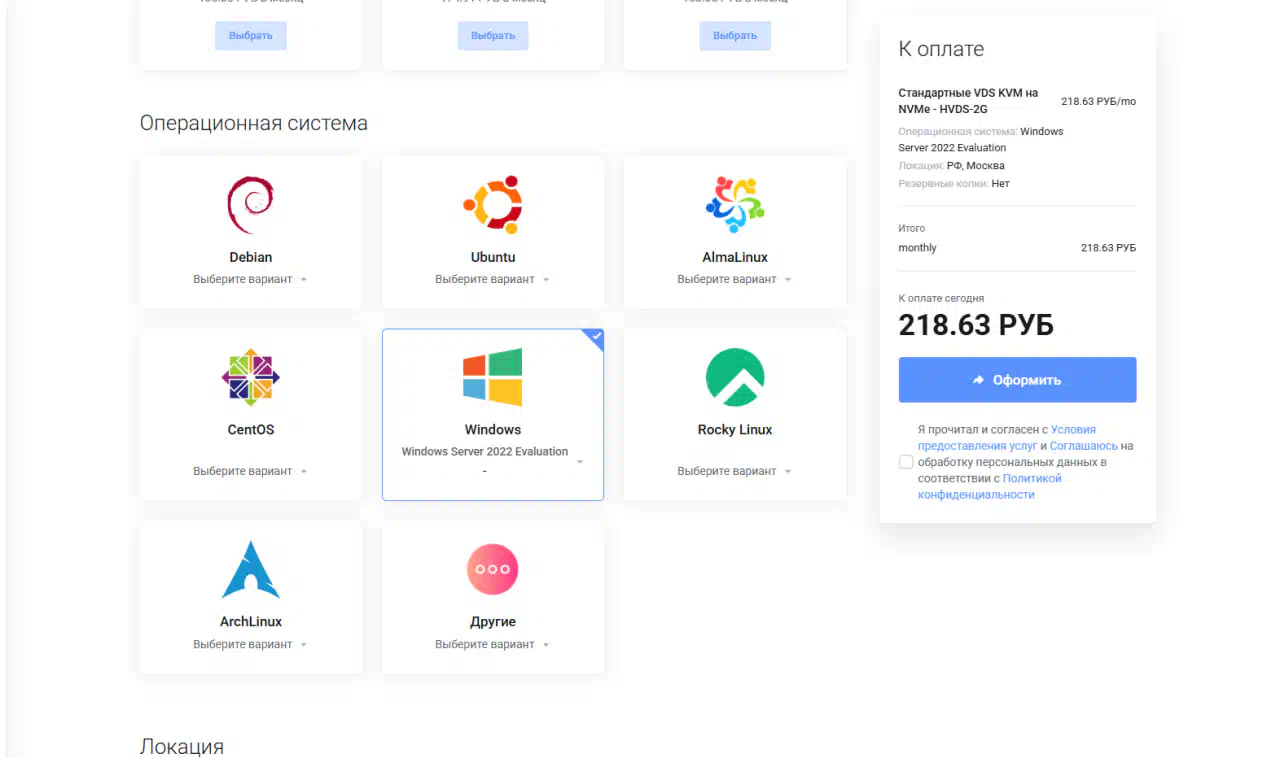Click the Ubuntu label text

click(x=493, y=257)
